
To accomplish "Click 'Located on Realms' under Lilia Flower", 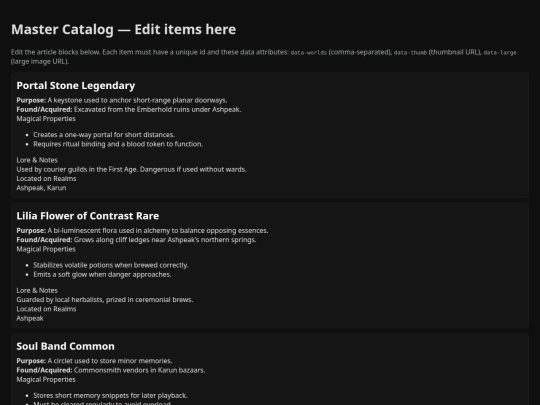I will [x=46, y=309].
